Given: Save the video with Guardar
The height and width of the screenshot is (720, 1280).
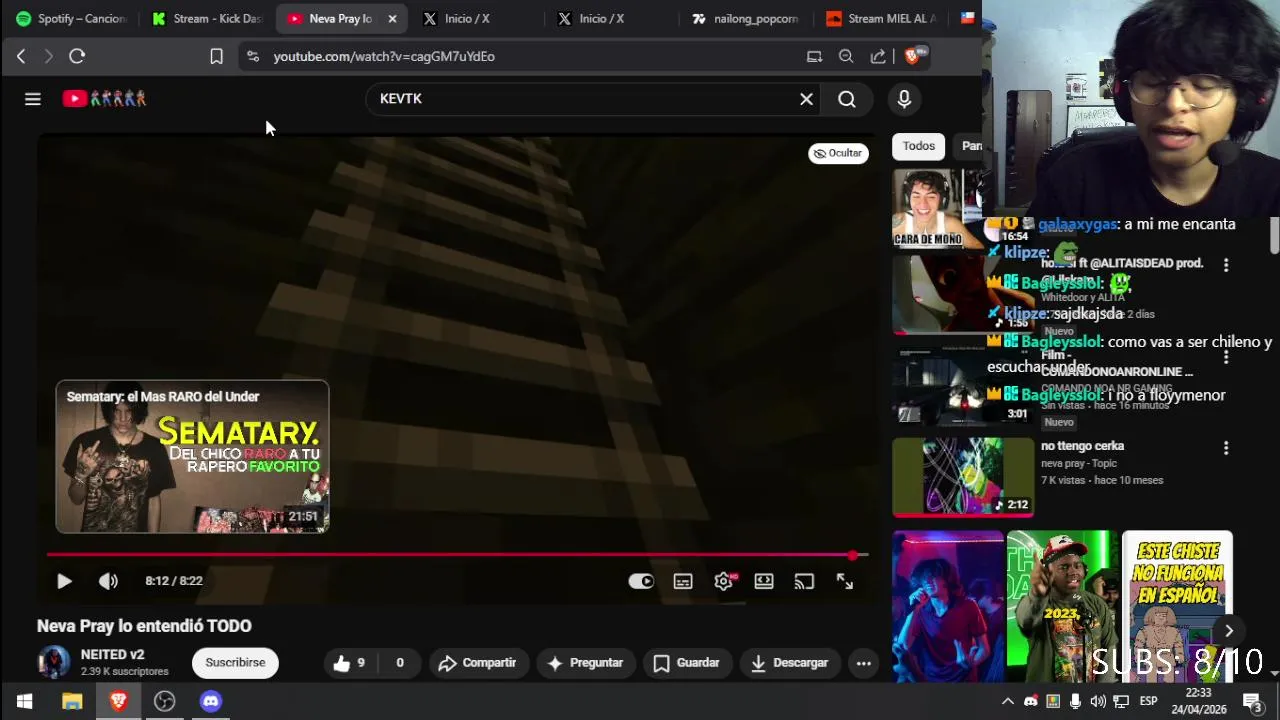Looking at the screenshot, I should pos(686,663).
